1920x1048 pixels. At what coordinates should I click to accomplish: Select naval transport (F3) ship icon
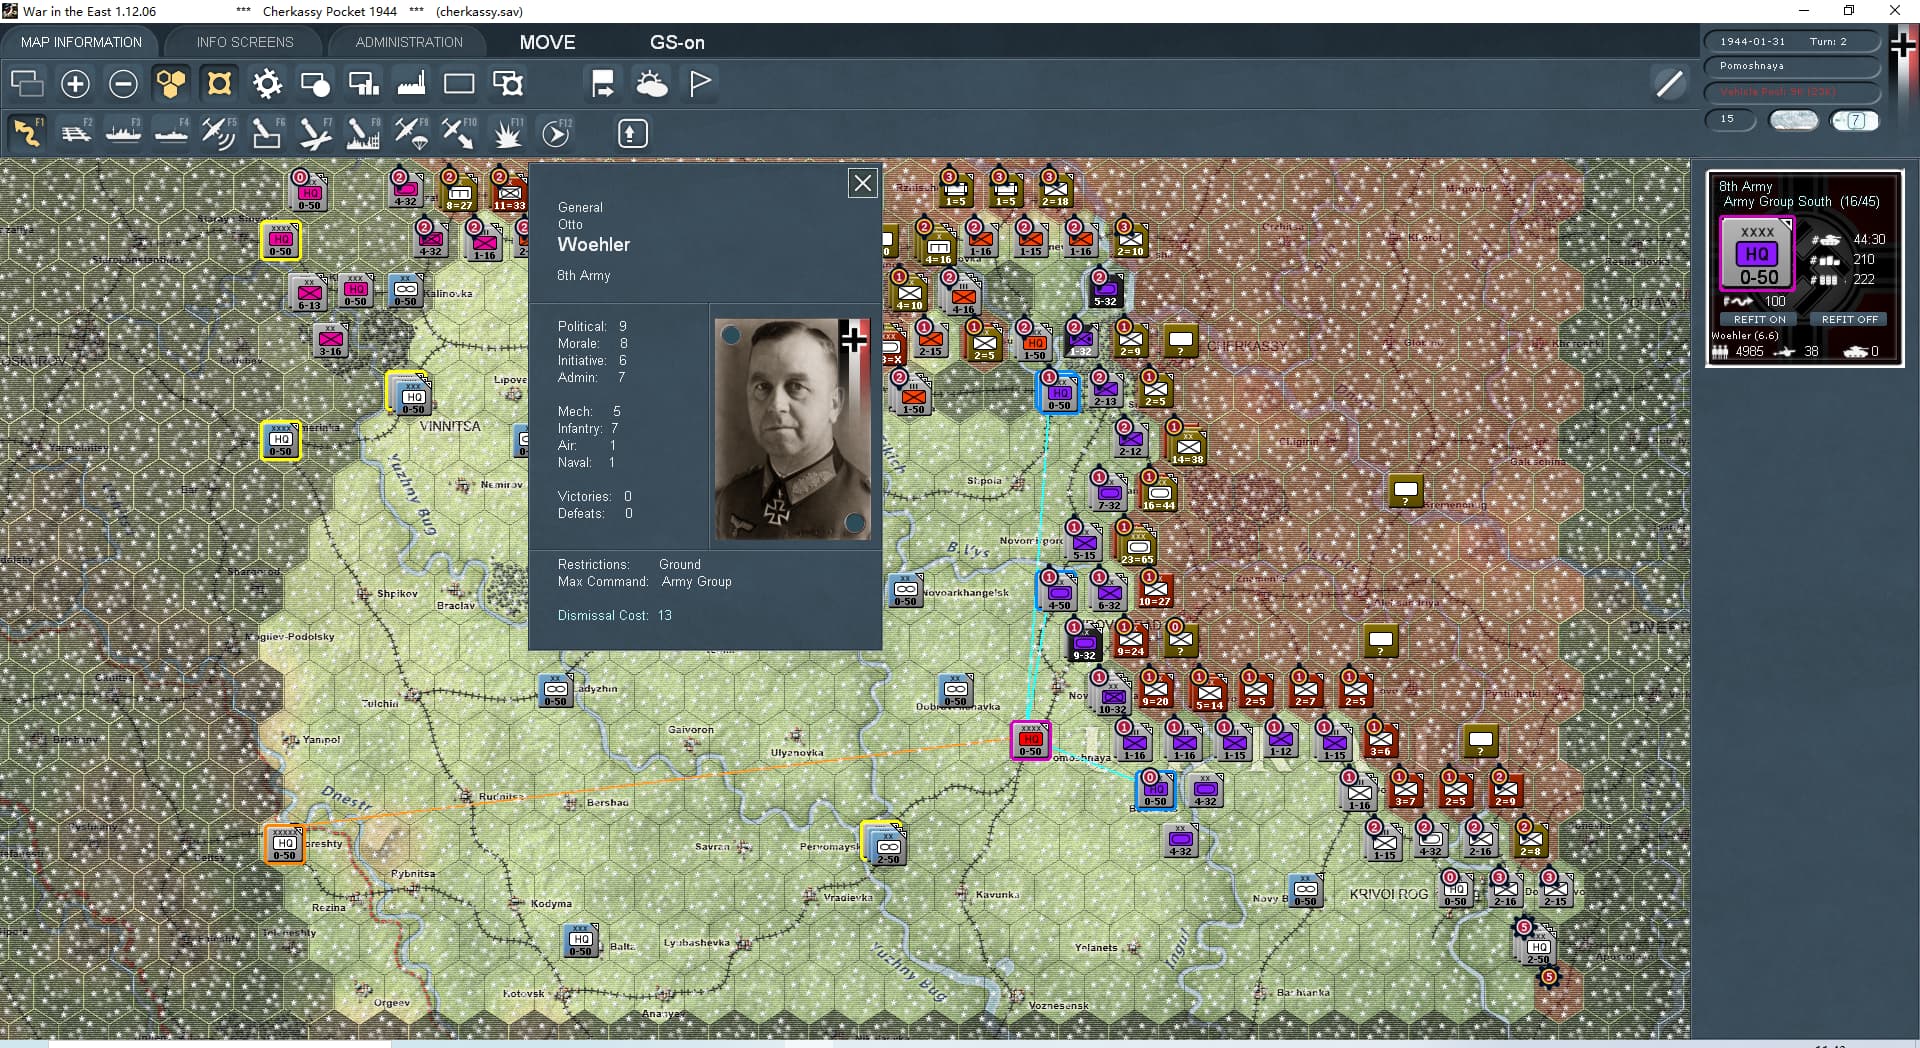point(123,132)
